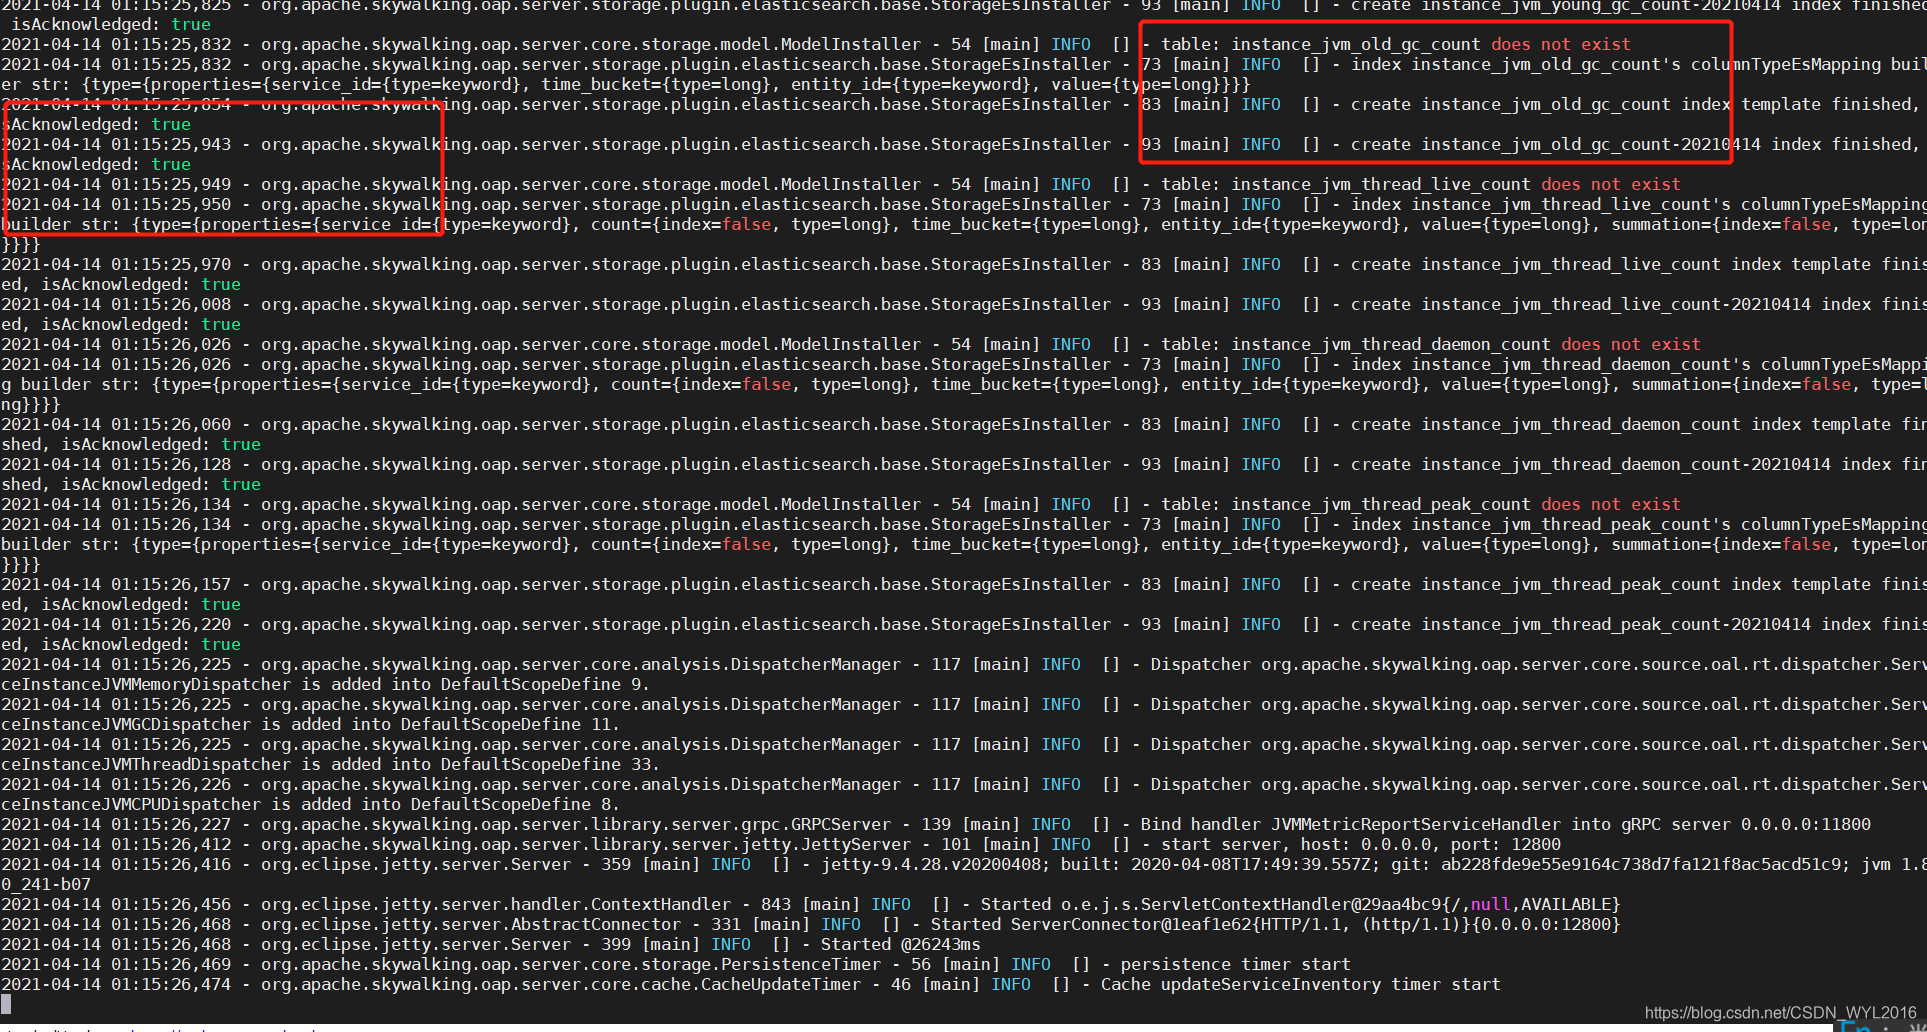Click timestamp '2021-04-14 01:15:26,469'

coord(116,964)
